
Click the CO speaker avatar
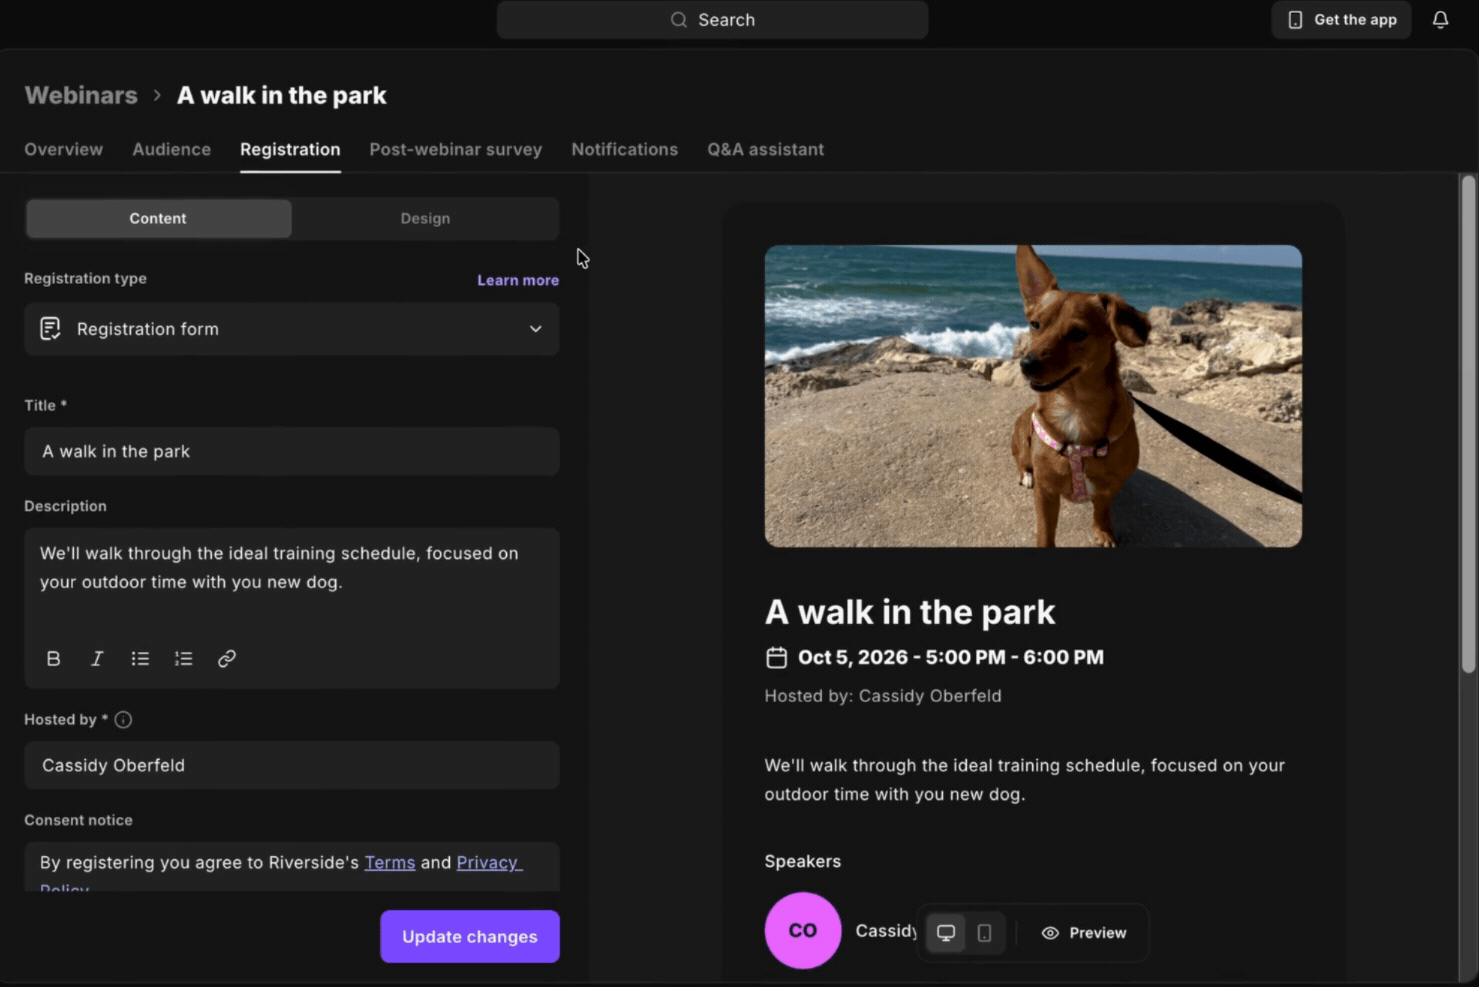803,930
